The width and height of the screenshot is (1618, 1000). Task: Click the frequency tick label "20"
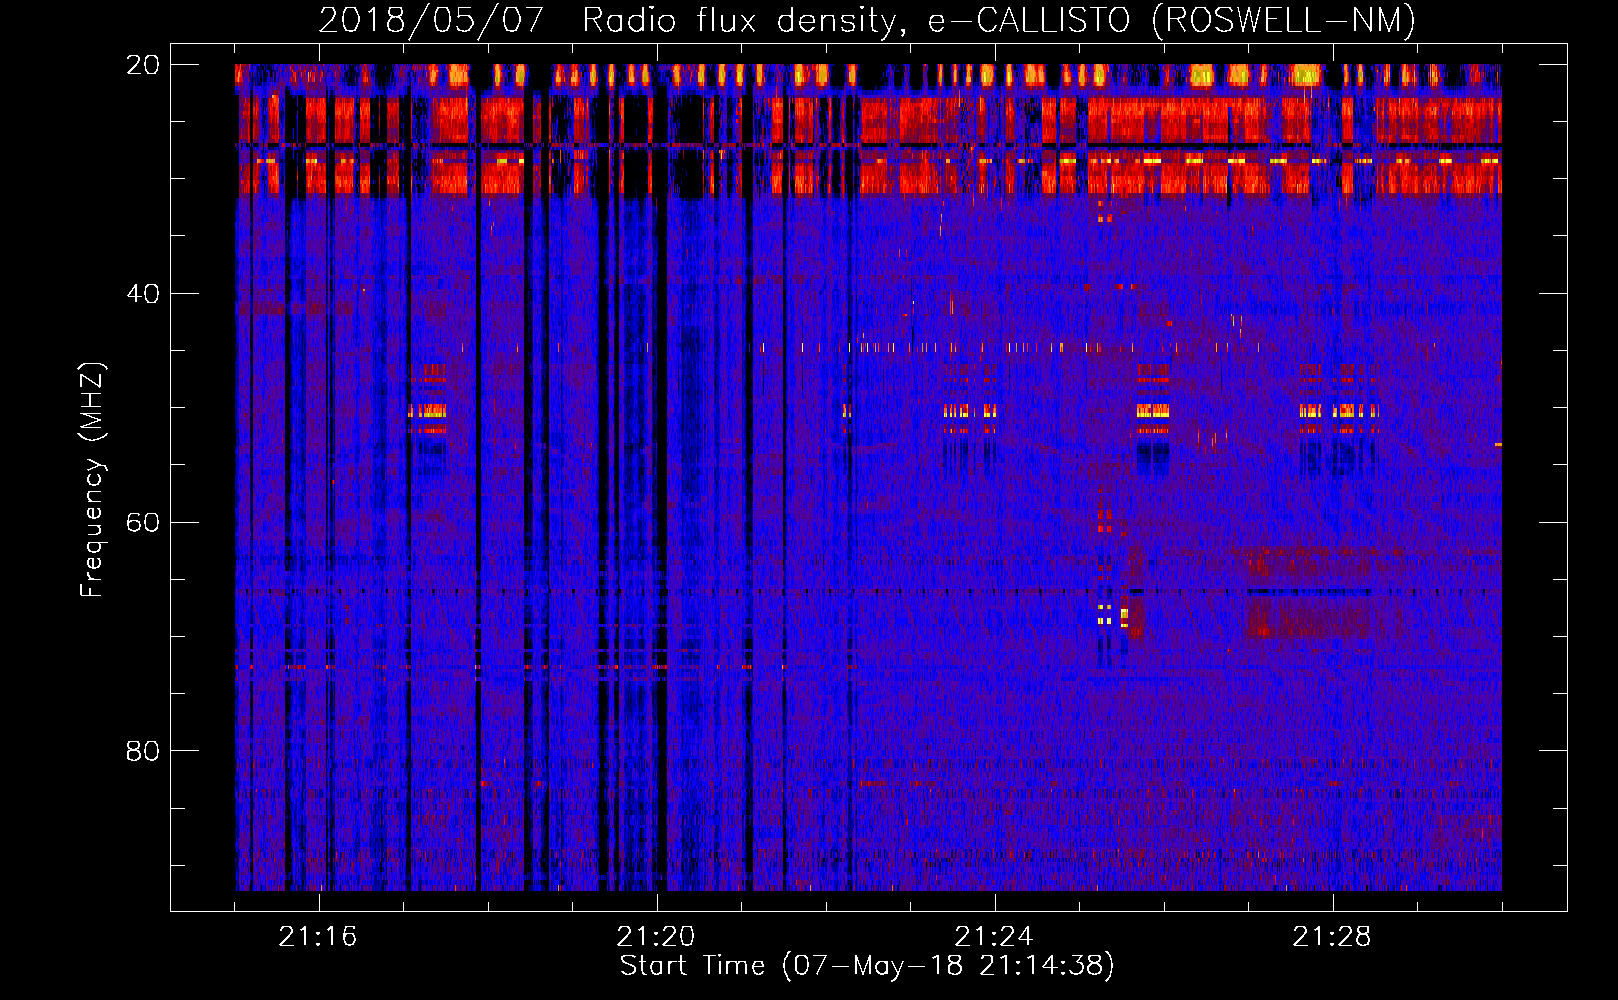click(x=143, y=65)
